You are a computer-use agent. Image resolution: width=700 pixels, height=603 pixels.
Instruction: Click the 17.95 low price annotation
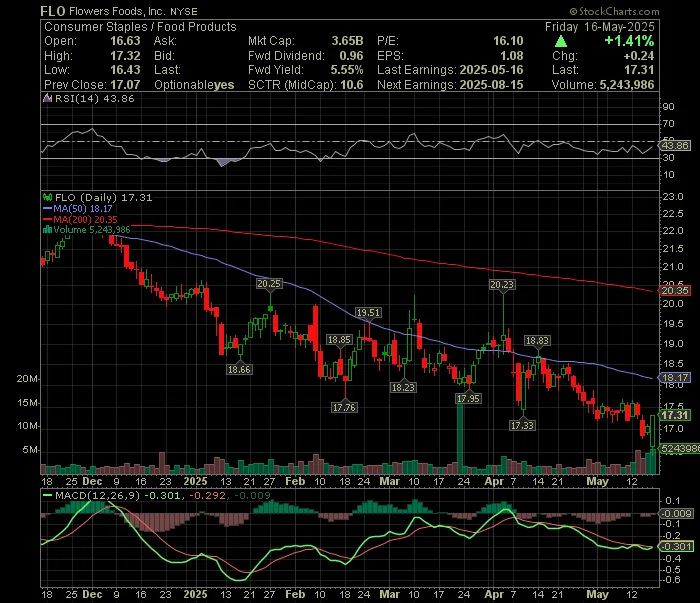click(x=468, y=399)
